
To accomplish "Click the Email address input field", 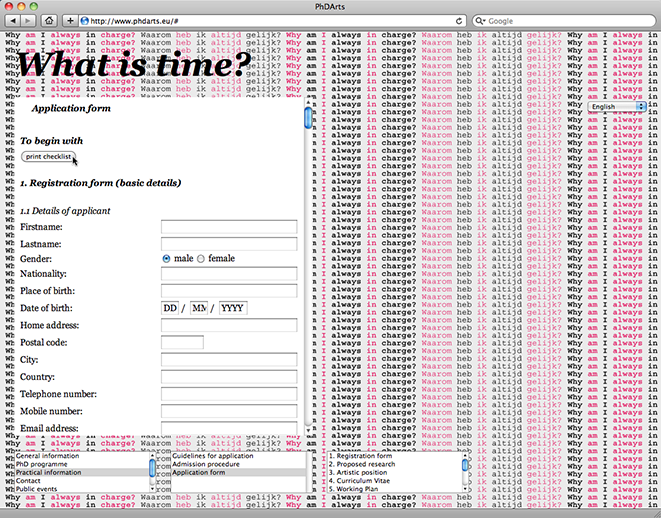I will (x=229, y=428).
